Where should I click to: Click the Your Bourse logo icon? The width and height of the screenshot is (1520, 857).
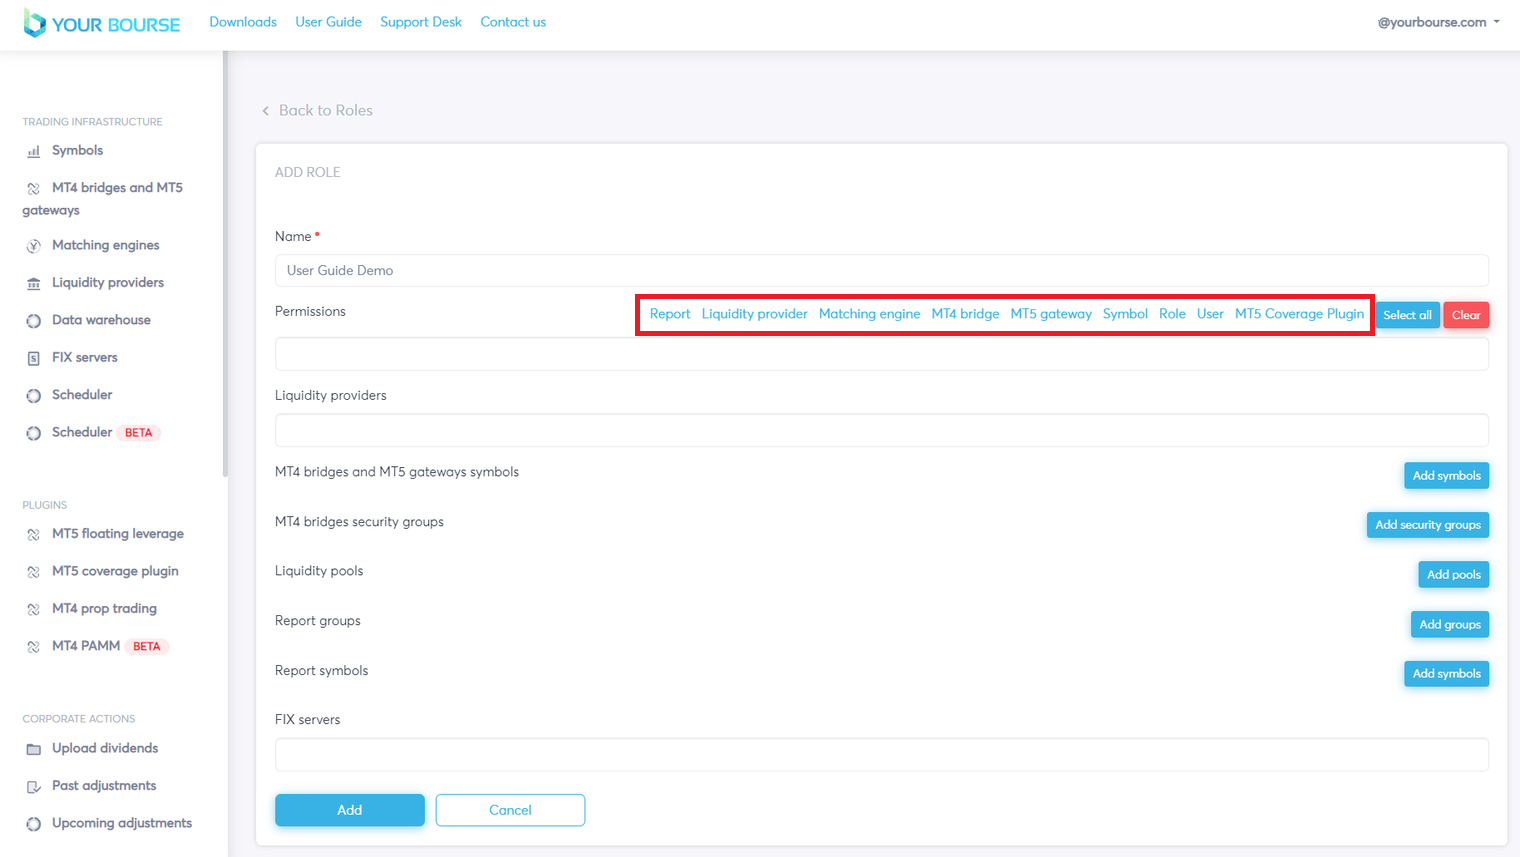[x=34, y=23]
